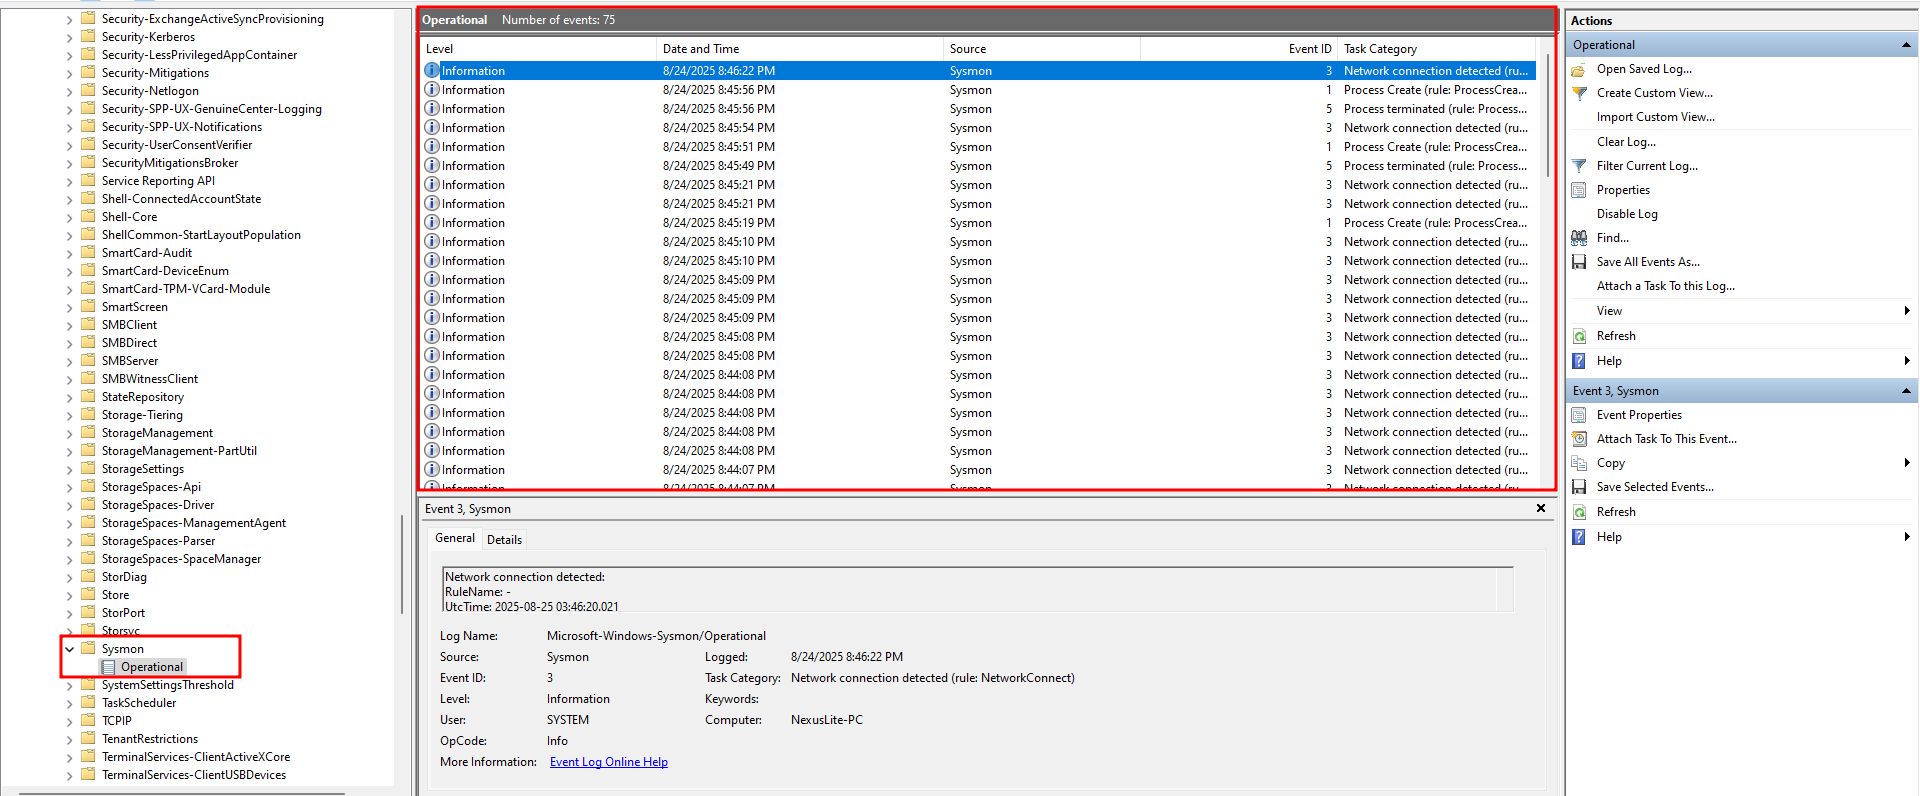
Task: Switch to the Details tab
Action: pos(504,540)
